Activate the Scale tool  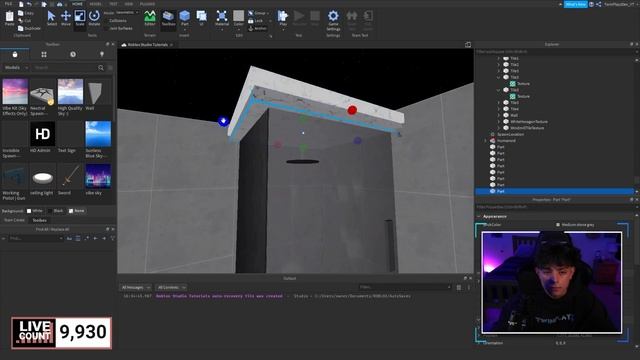point(80,18)
